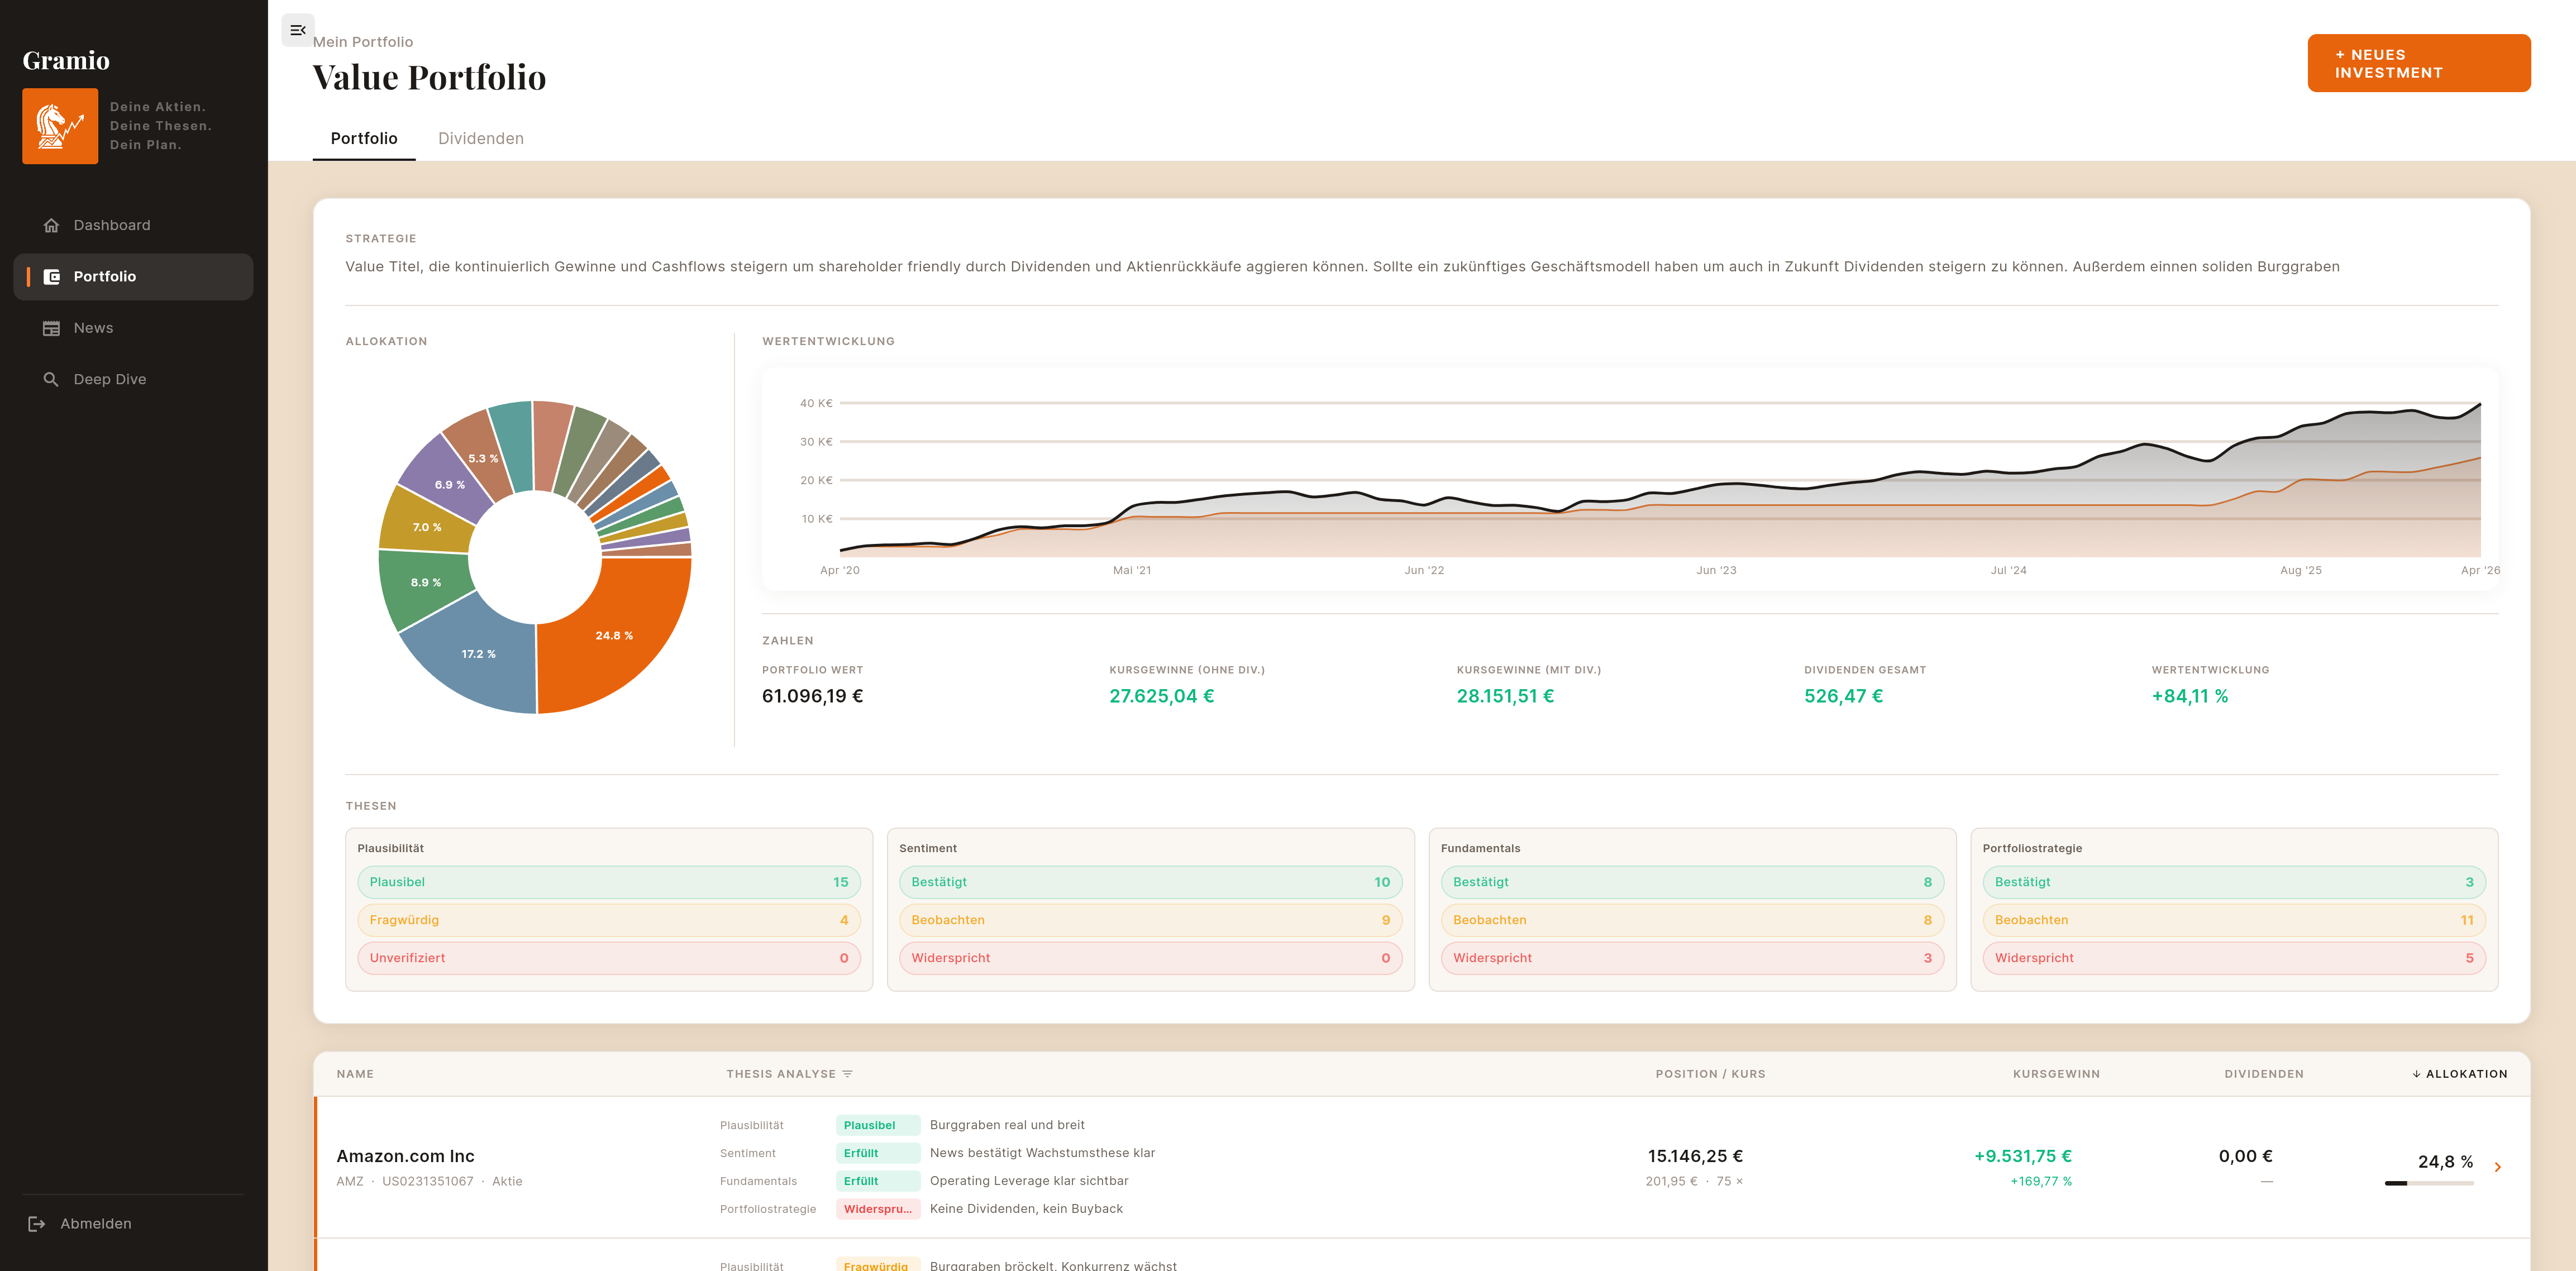Click Kursgewinne value 27.625,04 €
This screenshot has height=1271, width=2576.
pyautogui.click(x=1161, y=696)
